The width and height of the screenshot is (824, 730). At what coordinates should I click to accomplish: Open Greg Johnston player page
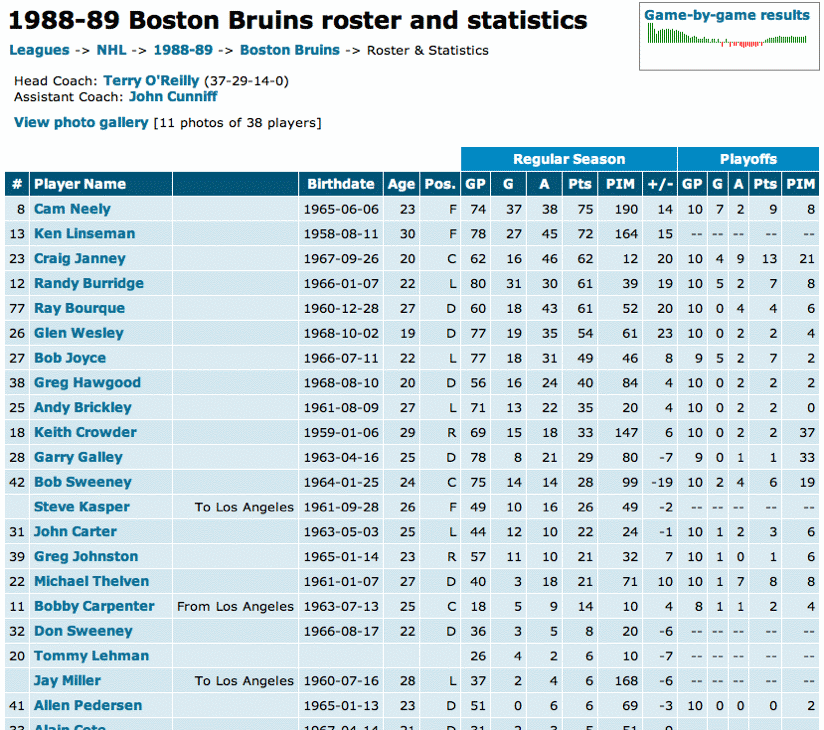pos(86,557)
